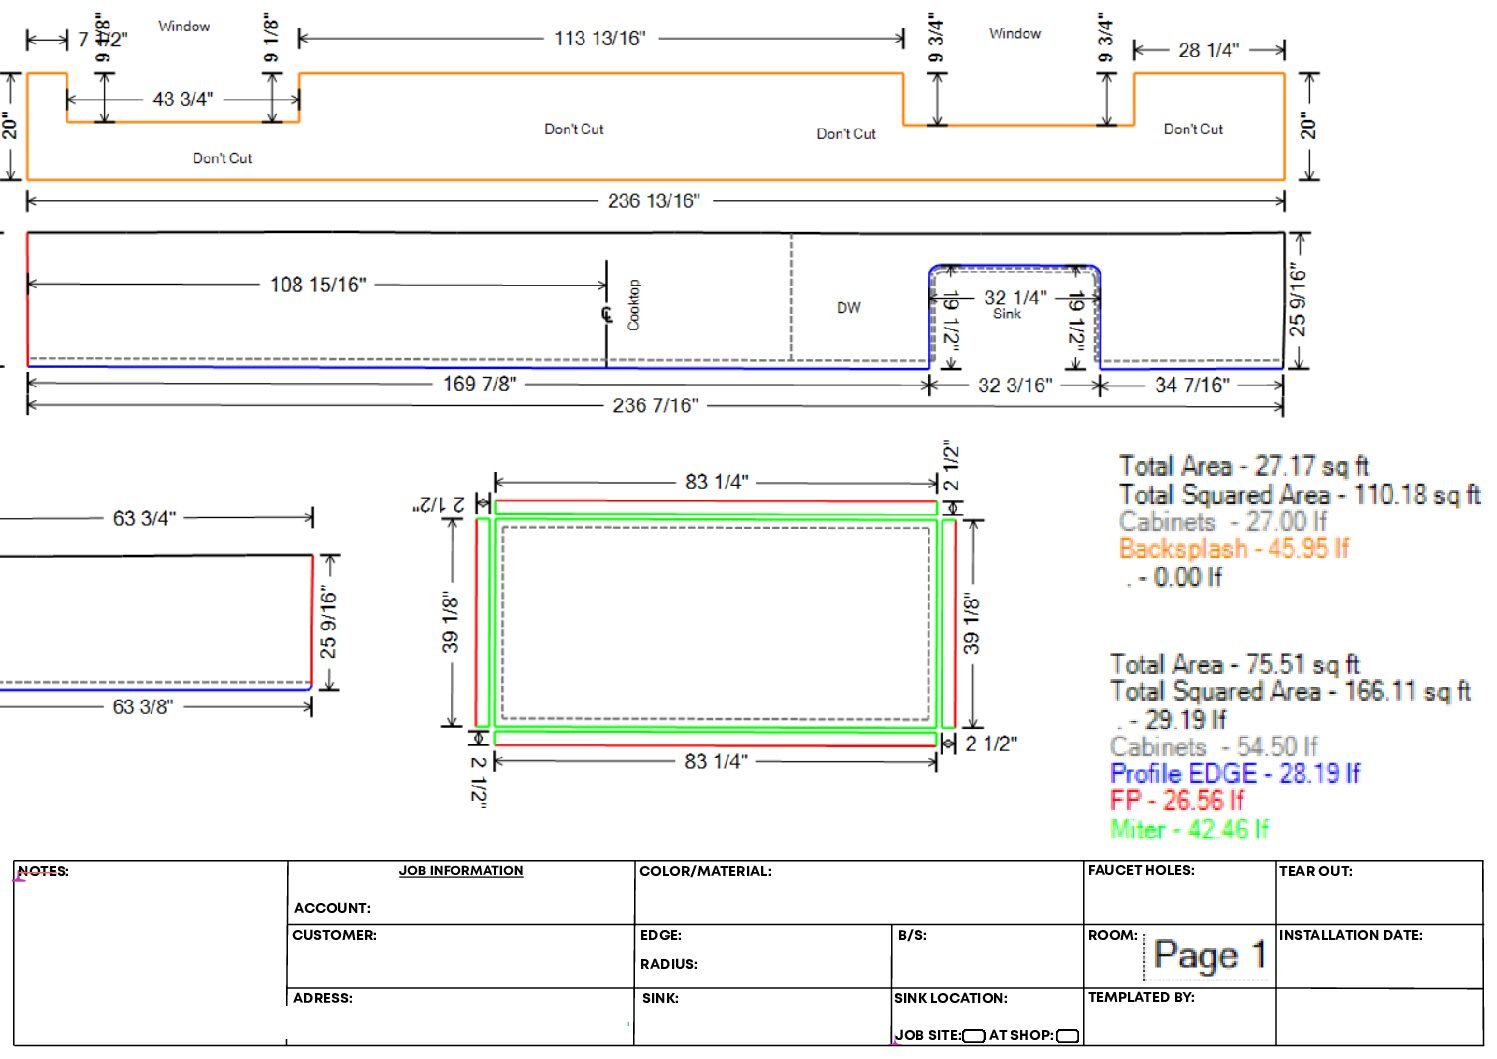The height and width of the screenshot is (1059, 1497).
Task: Select the SINK LOCATION label
Action: pos(951,998)
